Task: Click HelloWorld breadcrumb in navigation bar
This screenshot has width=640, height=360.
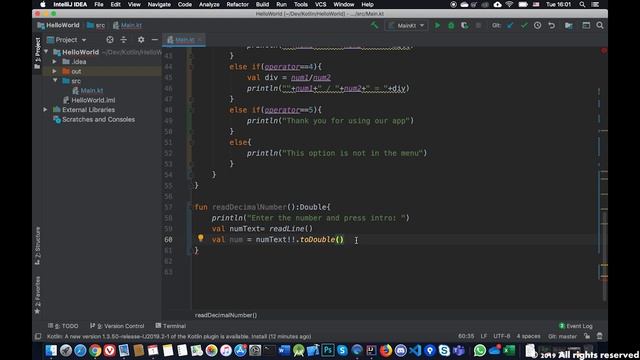Action: [x=58, y=25]
